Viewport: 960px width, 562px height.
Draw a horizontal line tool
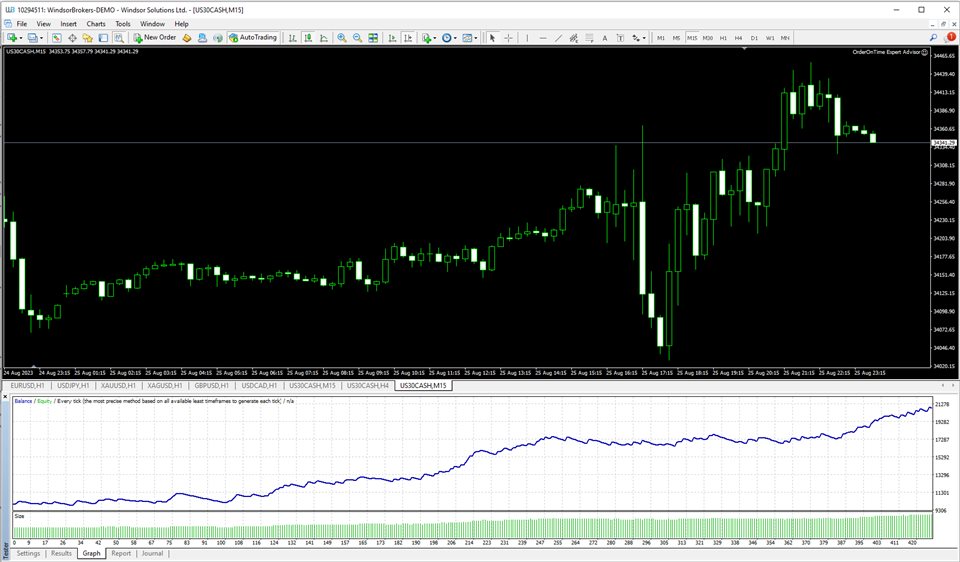[x=543, y=38]
